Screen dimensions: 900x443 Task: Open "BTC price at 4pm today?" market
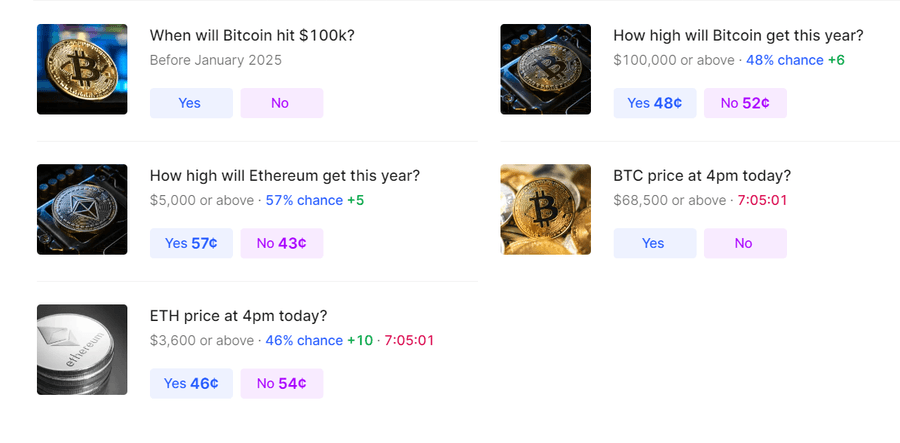click(701, 176)
